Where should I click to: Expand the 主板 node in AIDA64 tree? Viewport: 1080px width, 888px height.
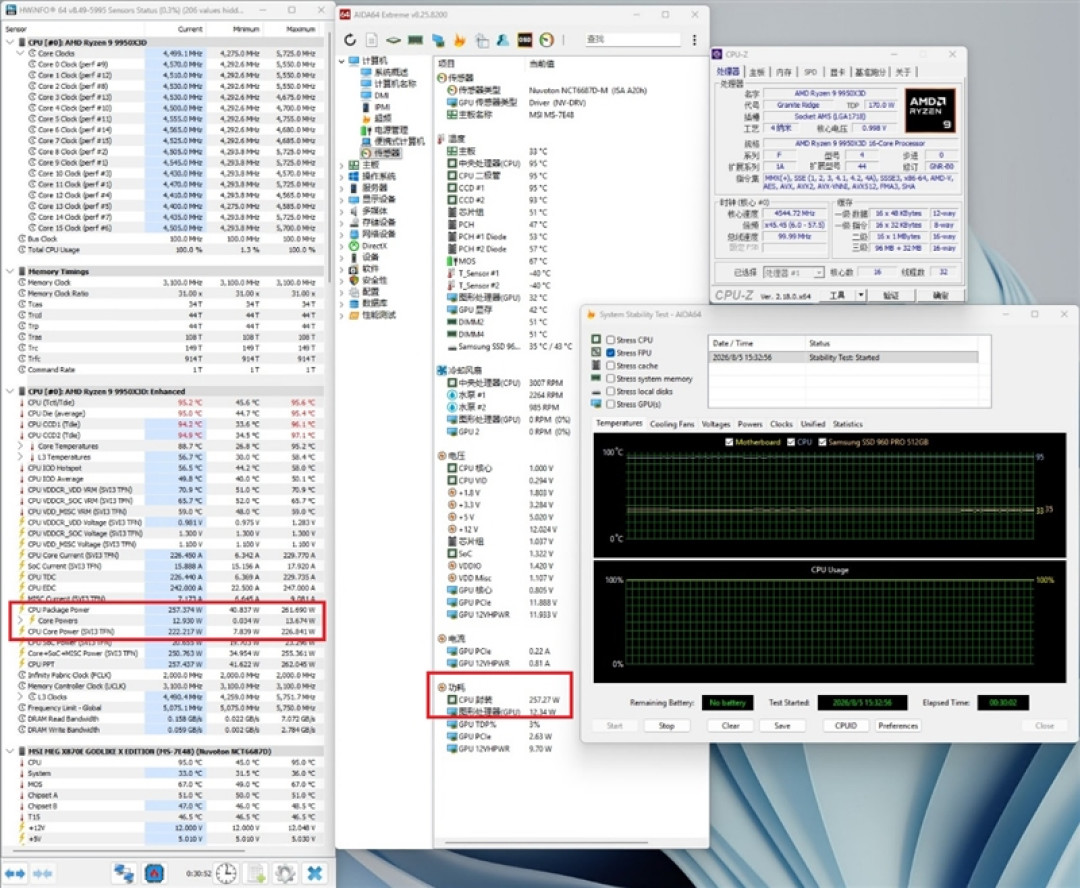[x=342, y=165]
